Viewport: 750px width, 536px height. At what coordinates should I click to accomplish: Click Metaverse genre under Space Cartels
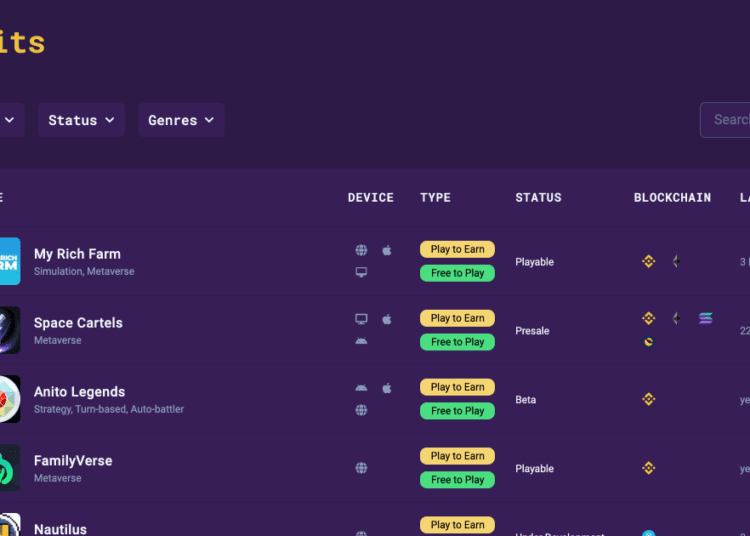click(57, 340)
